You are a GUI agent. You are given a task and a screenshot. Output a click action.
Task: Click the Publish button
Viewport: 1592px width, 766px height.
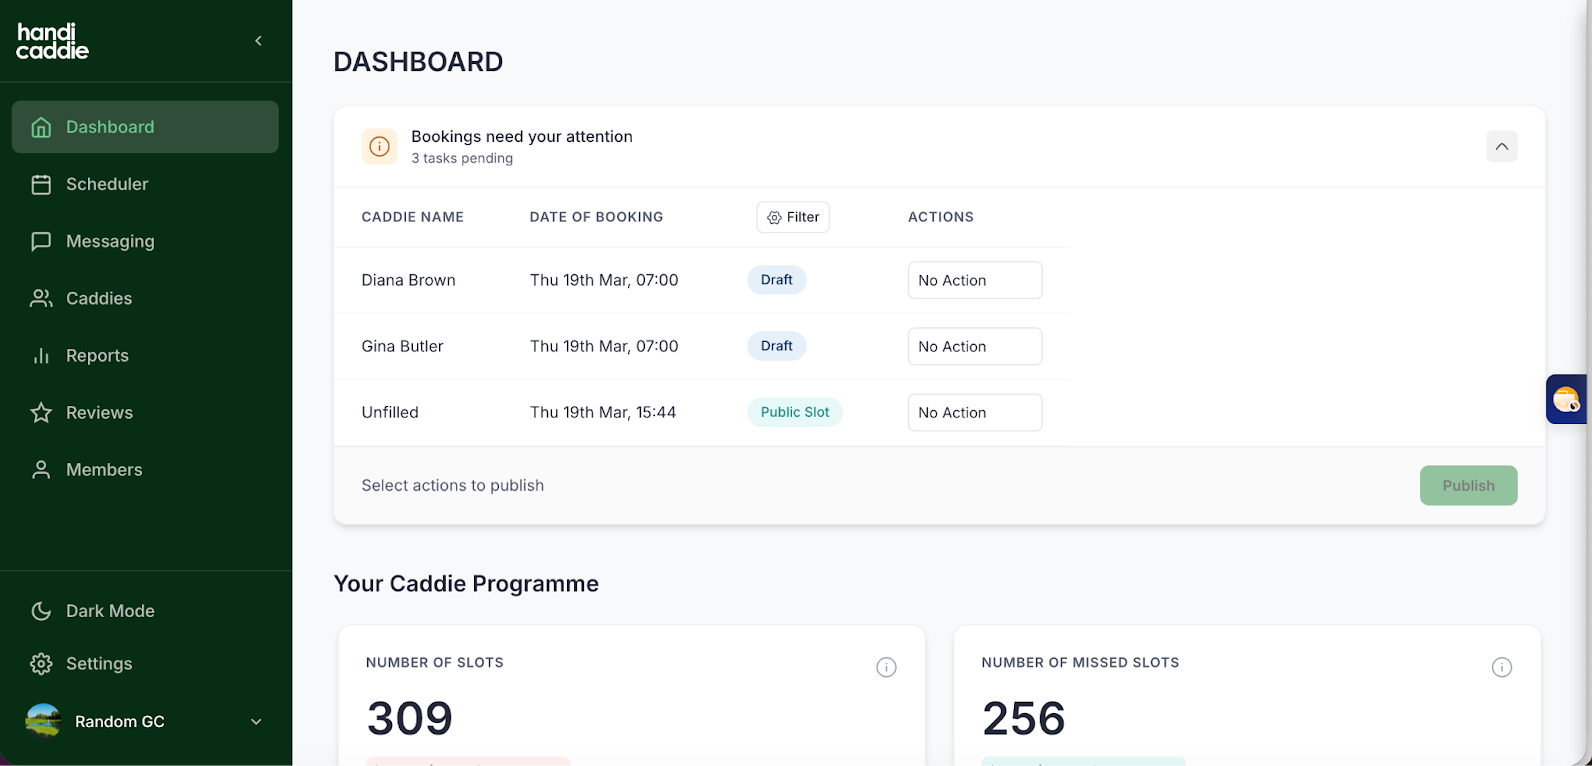(1468, 485)
